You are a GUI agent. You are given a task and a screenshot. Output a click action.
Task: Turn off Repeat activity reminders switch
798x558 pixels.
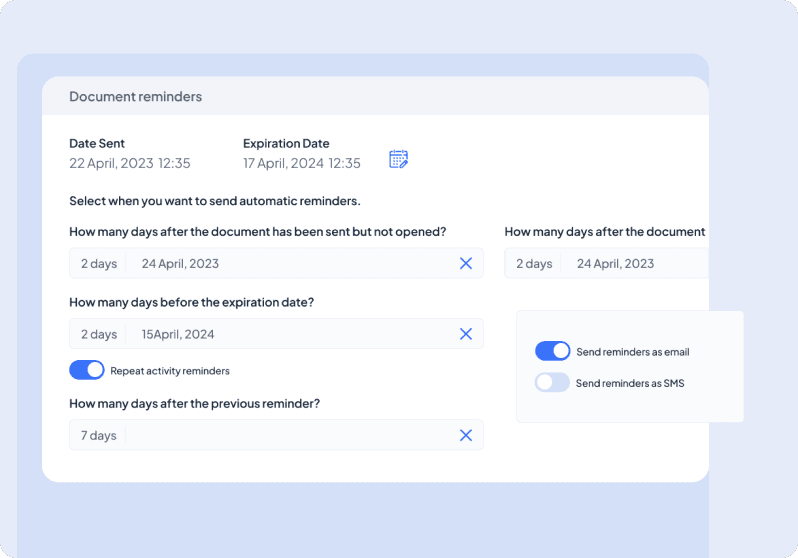click(x=87, y=370)
